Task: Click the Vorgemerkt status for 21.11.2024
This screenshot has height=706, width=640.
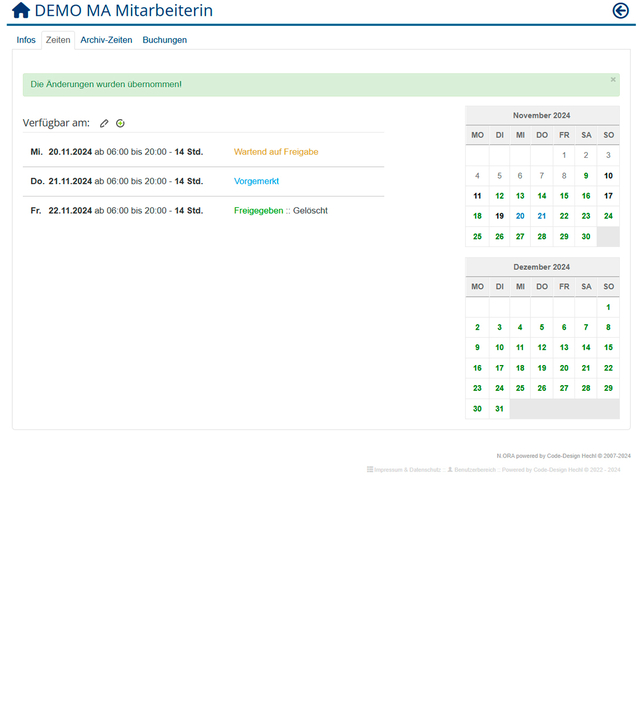Action: [256, 181]
